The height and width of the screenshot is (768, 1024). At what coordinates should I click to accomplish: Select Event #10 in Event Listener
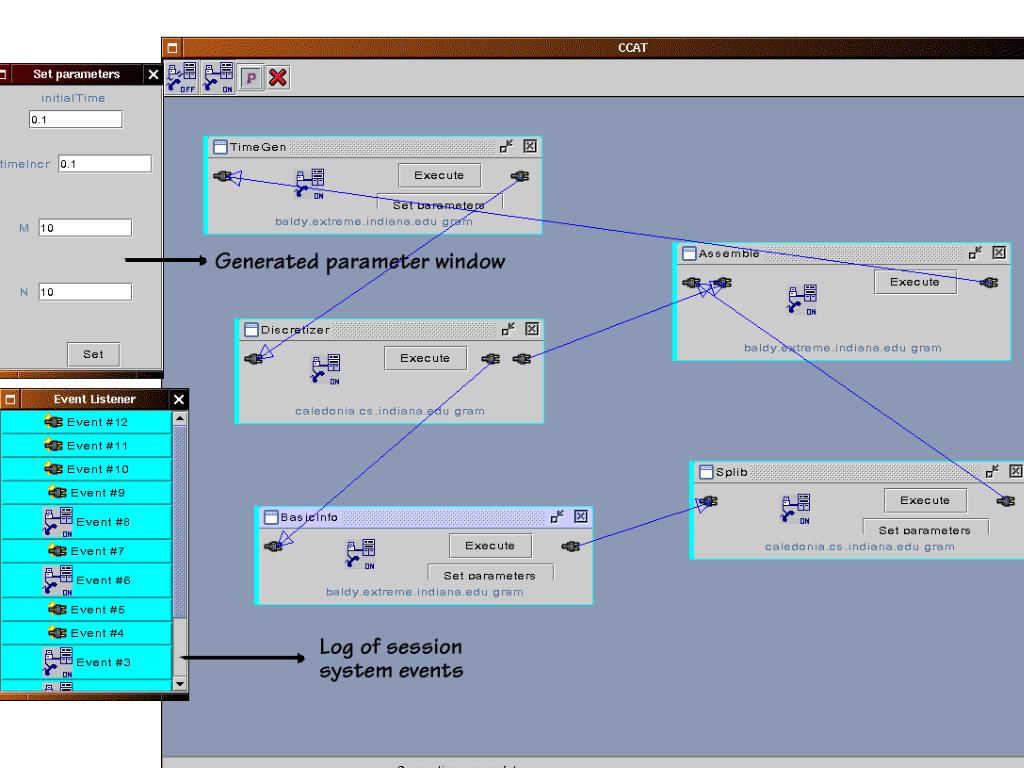86,469
